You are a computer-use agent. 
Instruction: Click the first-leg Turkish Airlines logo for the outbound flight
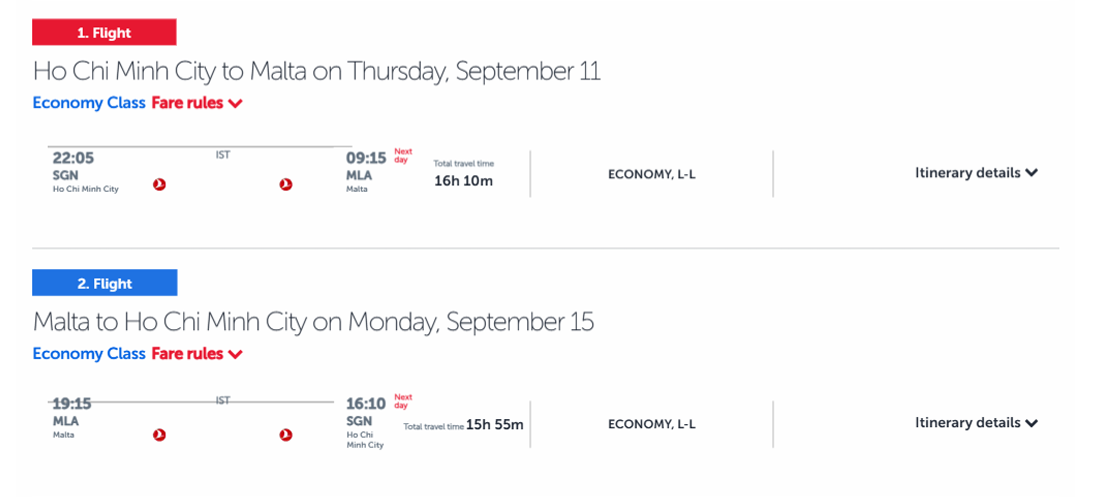pos(160,184)
